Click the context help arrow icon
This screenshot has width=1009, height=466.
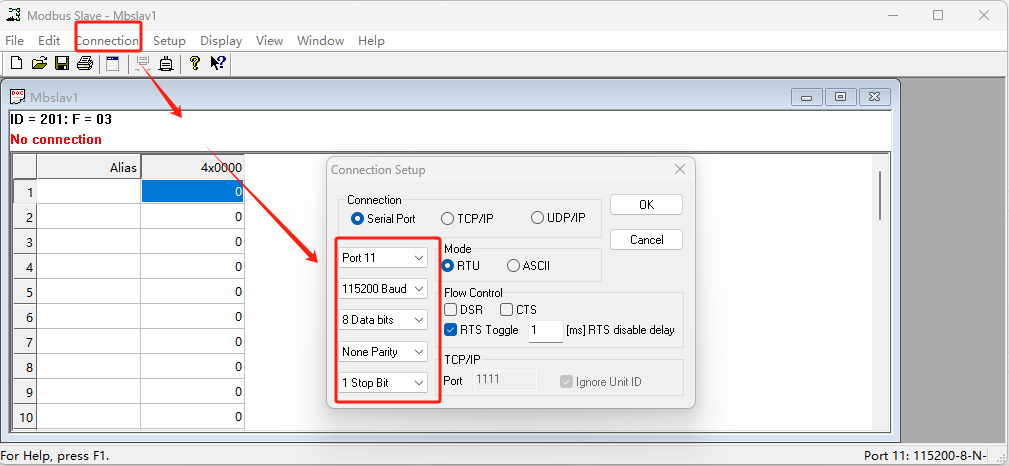click(218, 64)
